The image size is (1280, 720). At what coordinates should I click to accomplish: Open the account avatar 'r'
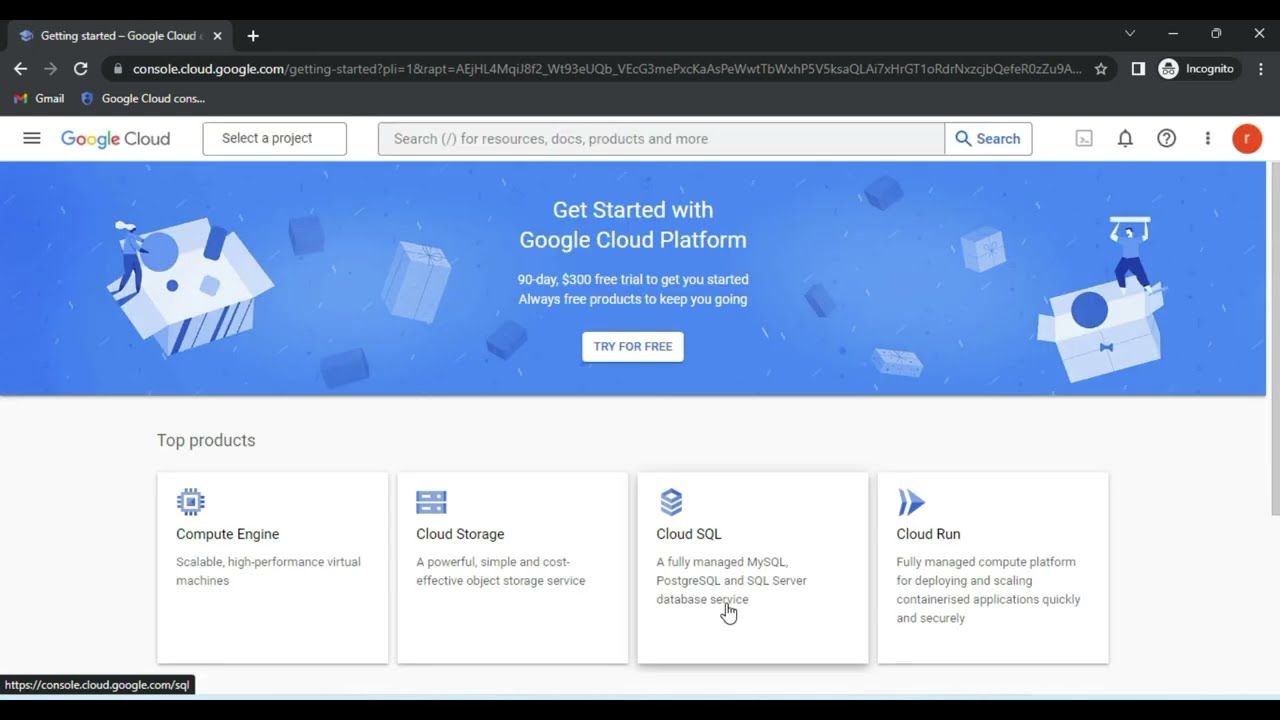1247,139
